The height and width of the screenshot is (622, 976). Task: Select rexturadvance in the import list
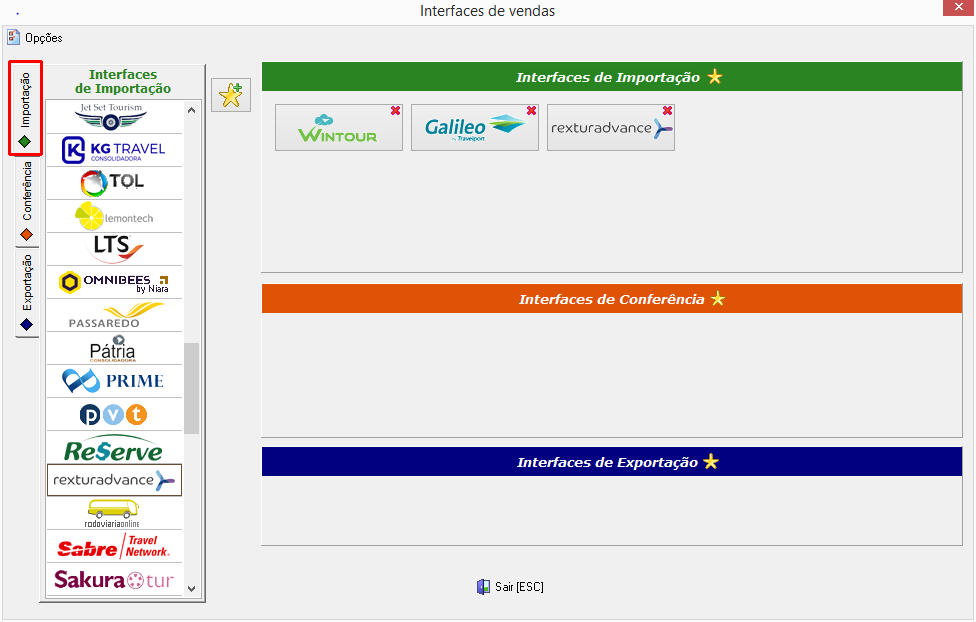(x=115, y=480)
